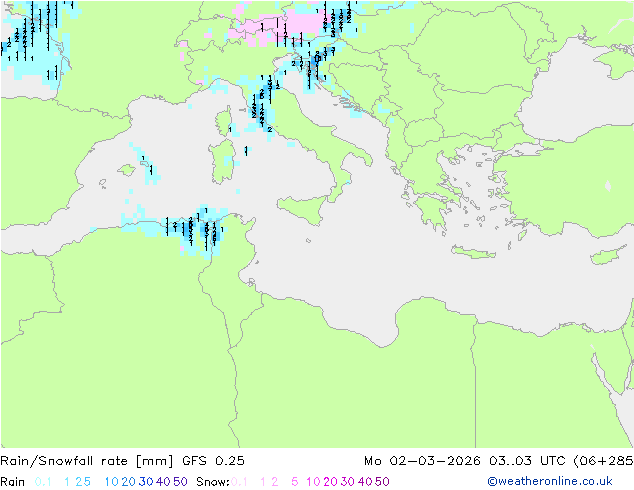Screen dimensions: 634x490
Task: Select the Snow legend 5 color value
Action: 295,482
